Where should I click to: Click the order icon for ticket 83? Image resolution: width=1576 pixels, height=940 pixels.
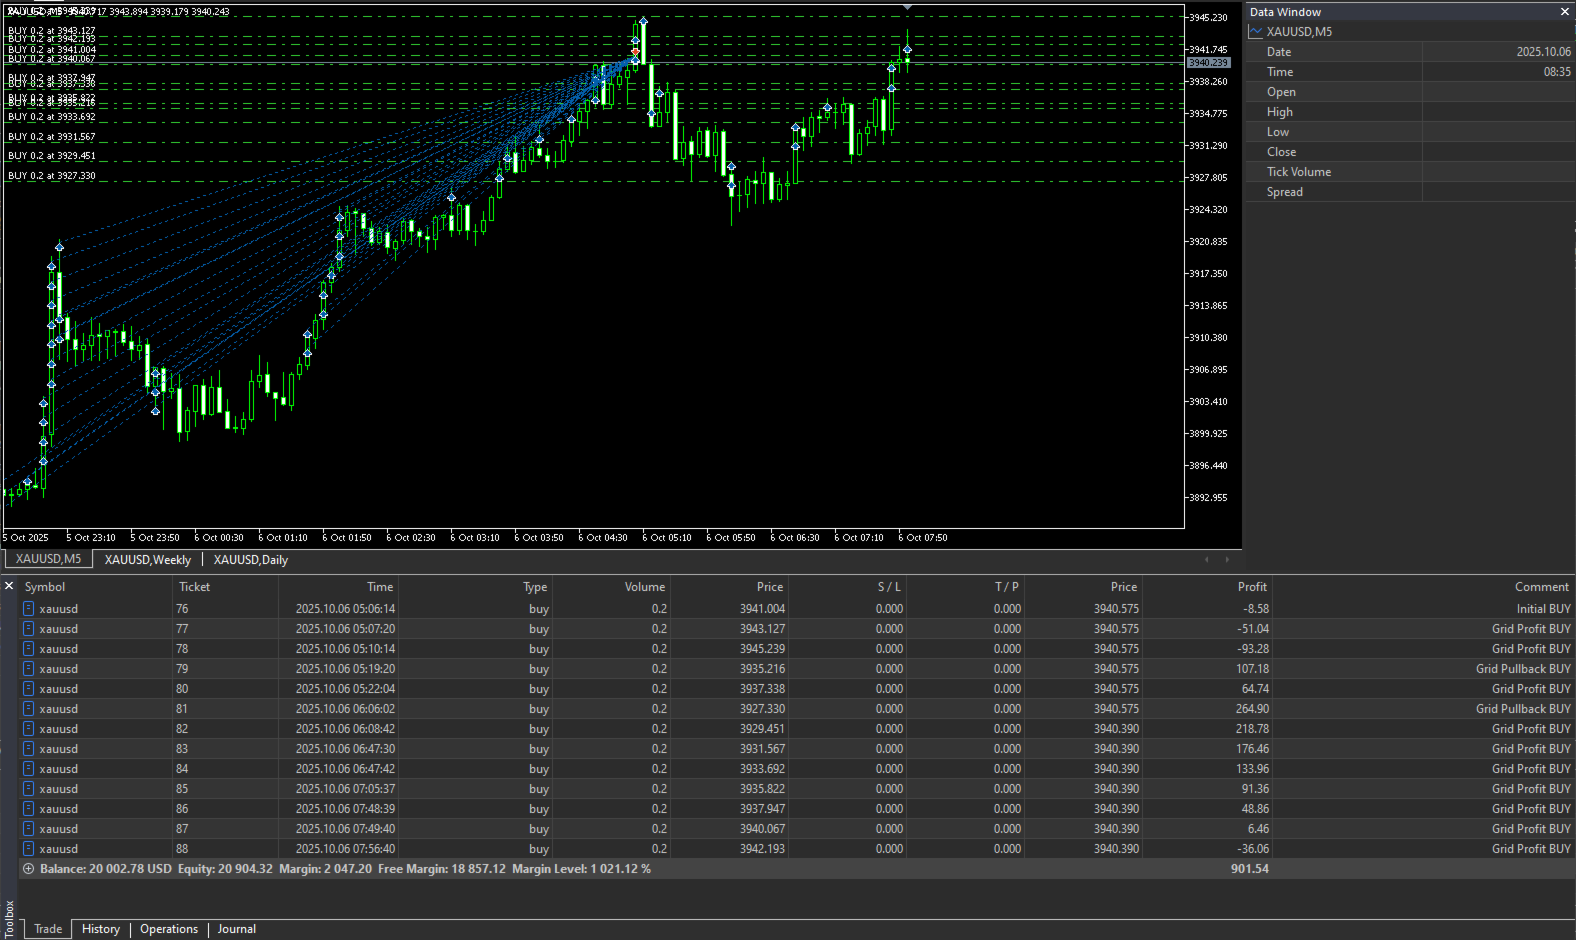coord(28,748)
